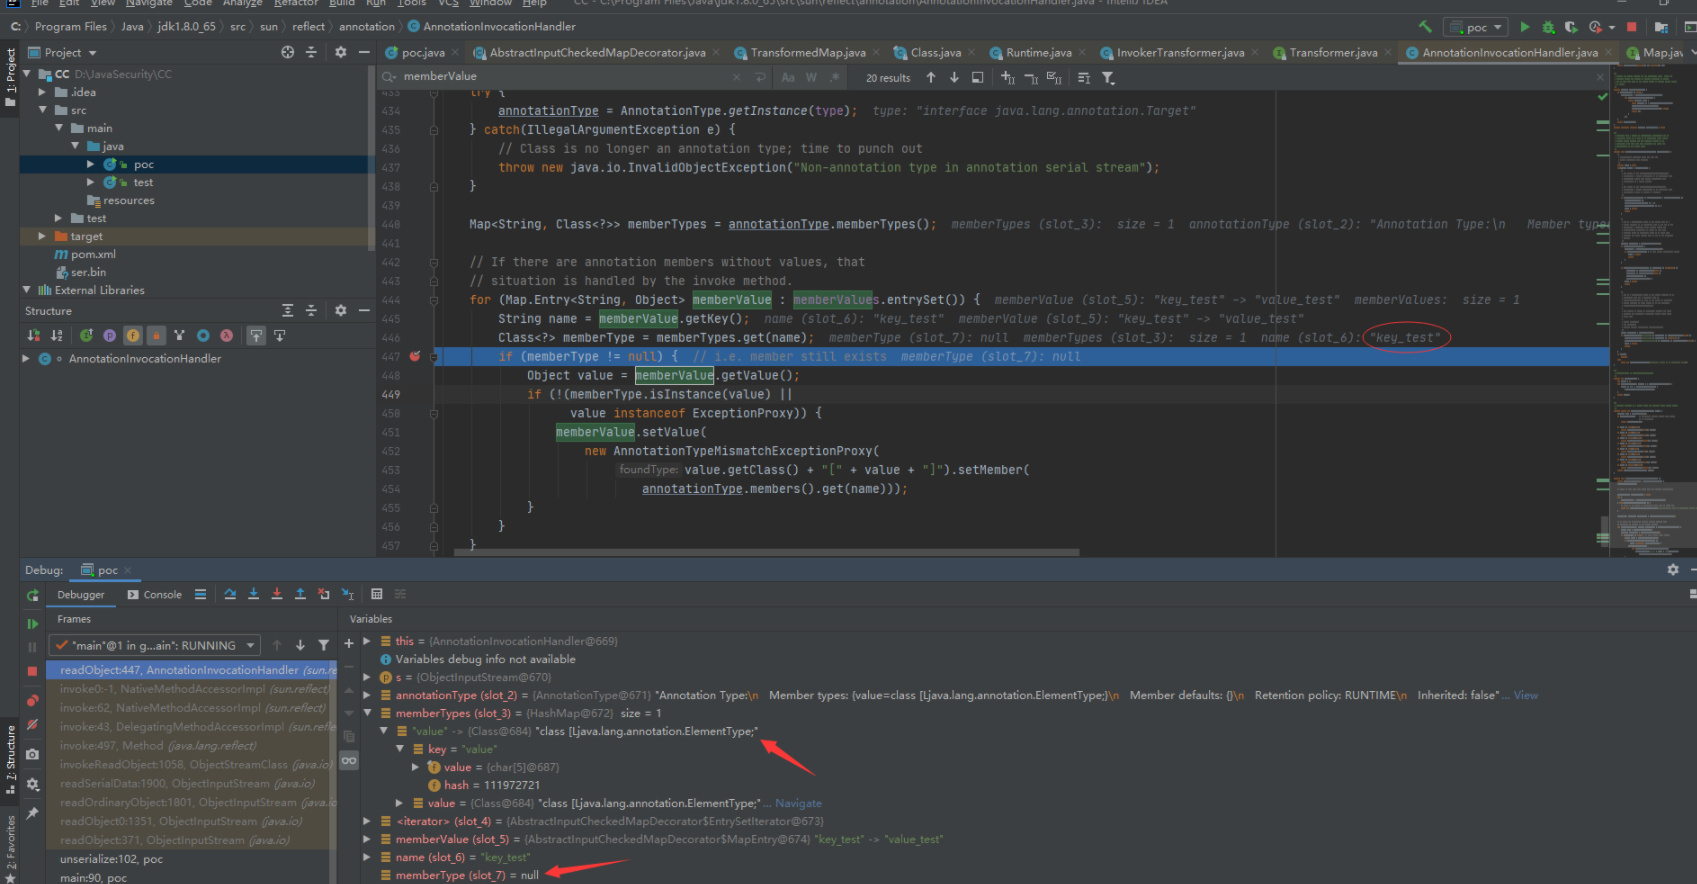
Task: Toggle Show Fields 'f' in Structure toolbar
Action: pos(133,336)
